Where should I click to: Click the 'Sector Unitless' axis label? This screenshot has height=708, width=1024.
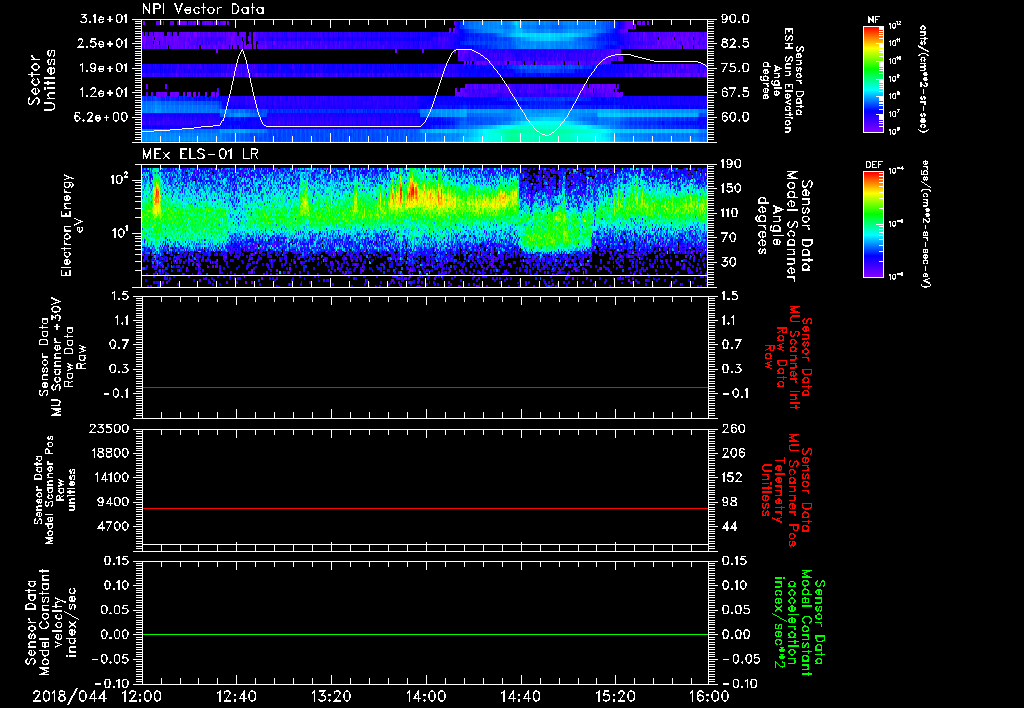[x=40, y=80]
